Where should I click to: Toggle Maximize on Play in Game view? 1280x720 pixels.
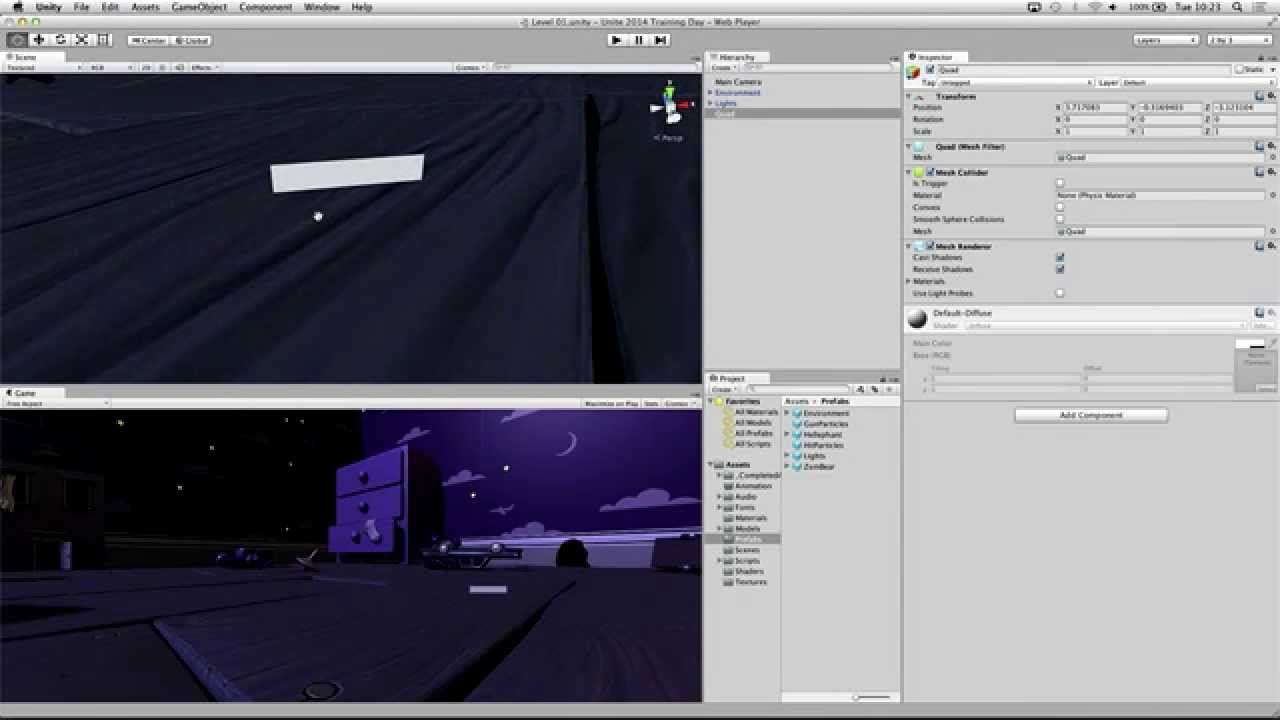pos(611,403)
